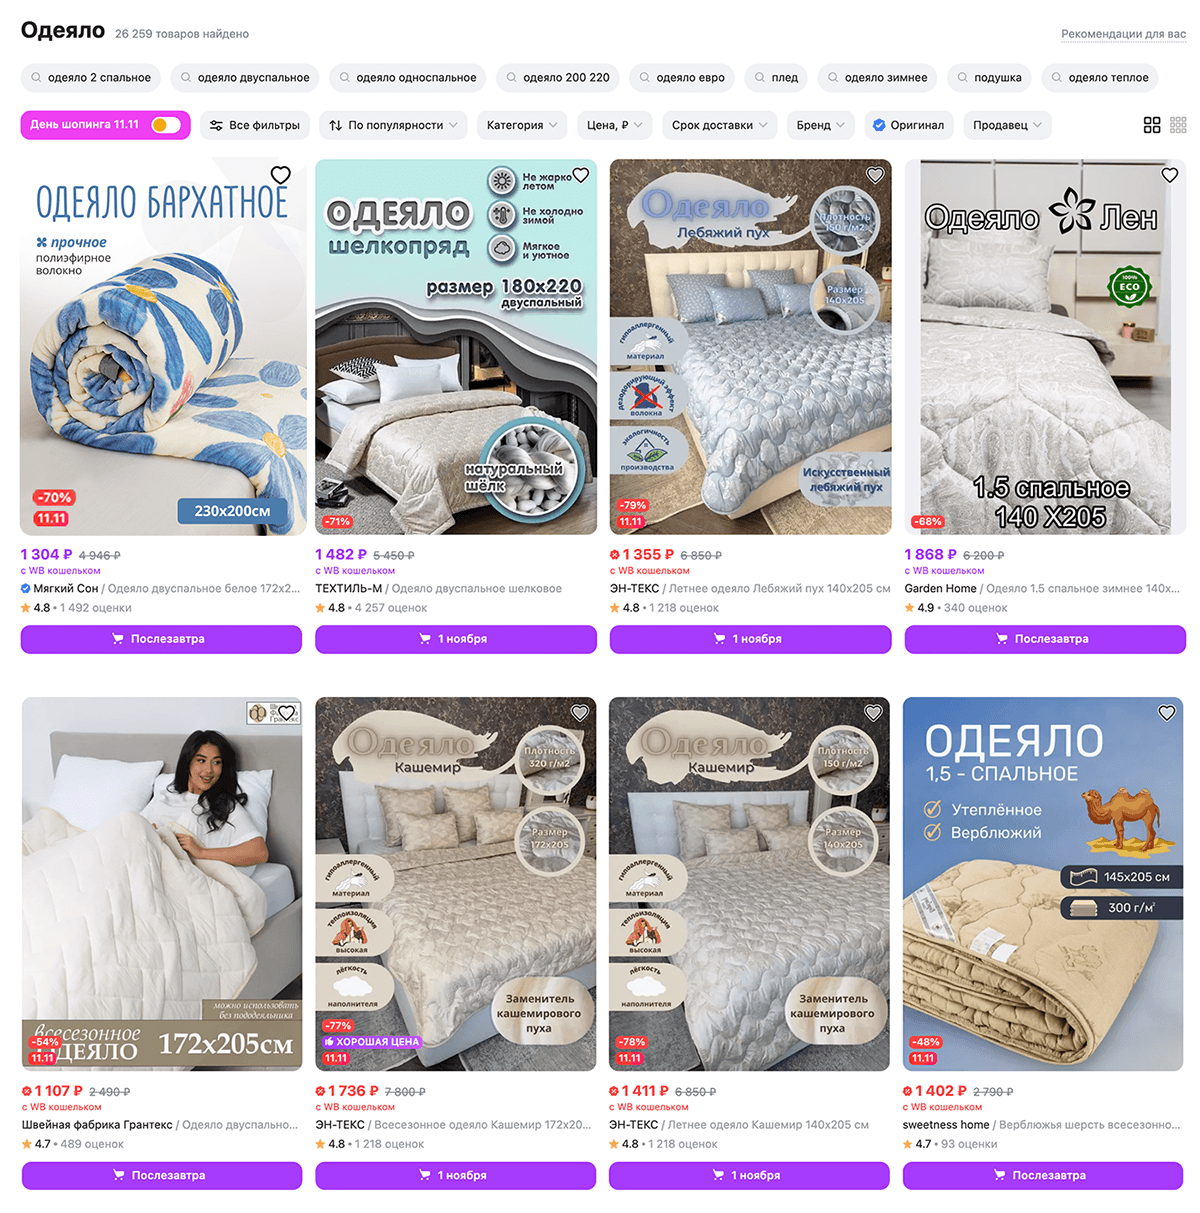
Task: Click the heart on the silkworm blanket card
Action: coord(580,175)
